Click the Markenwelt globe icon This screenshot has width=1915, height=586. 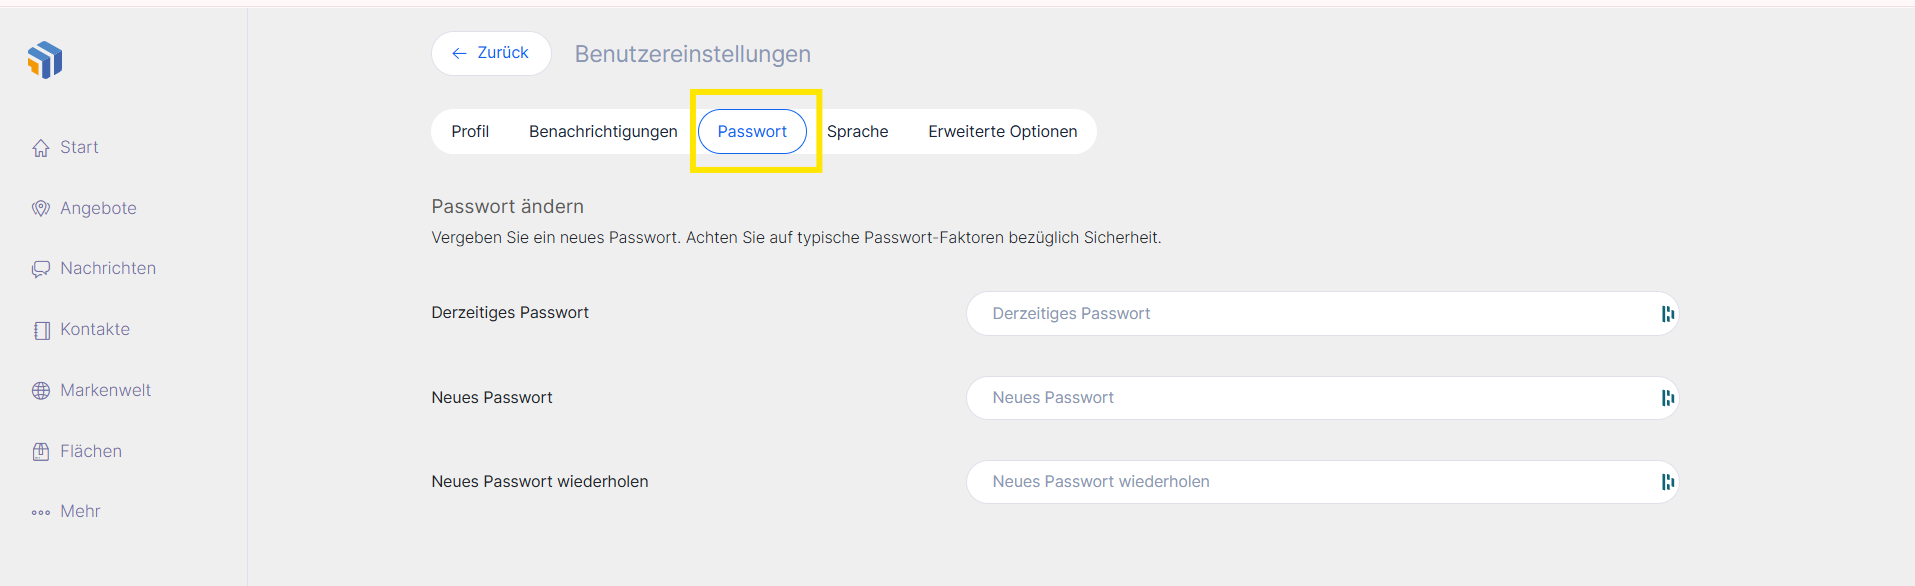coord(41,391)
